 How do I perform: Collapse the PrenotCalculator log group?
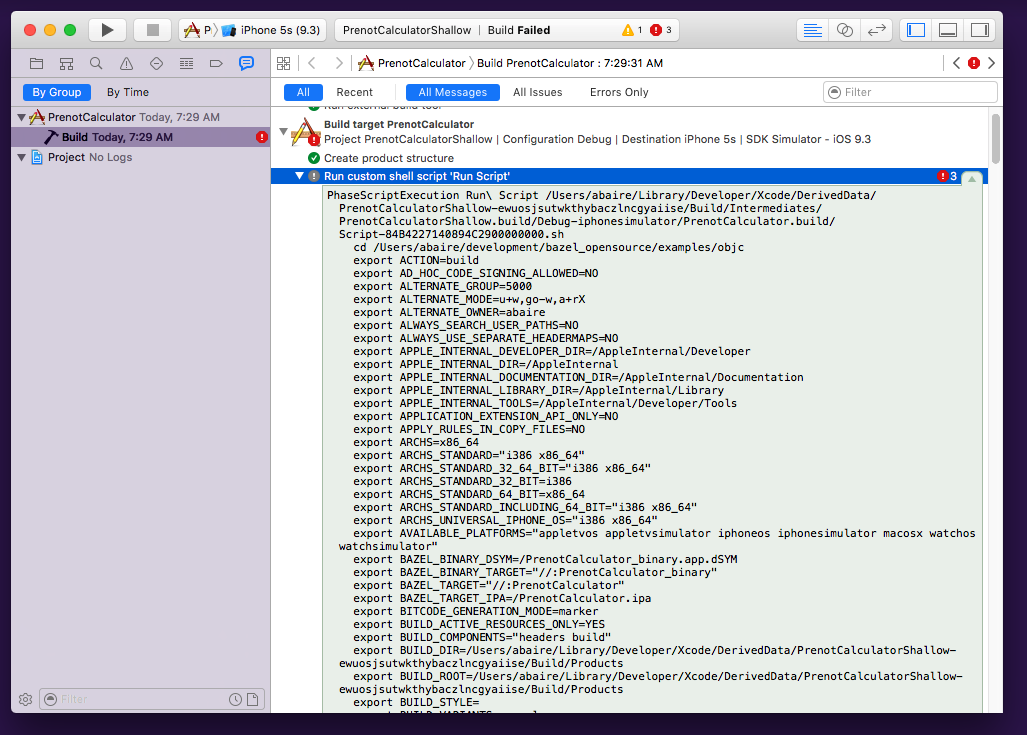coord(22,117)
